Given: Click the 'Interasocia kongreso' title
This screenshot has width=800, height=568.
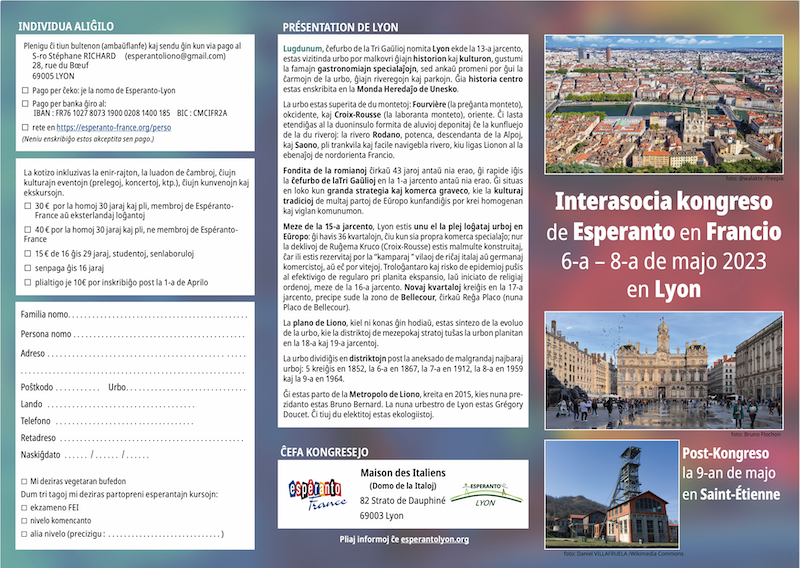Looking at the screenshot, I should tap(664, 201).
